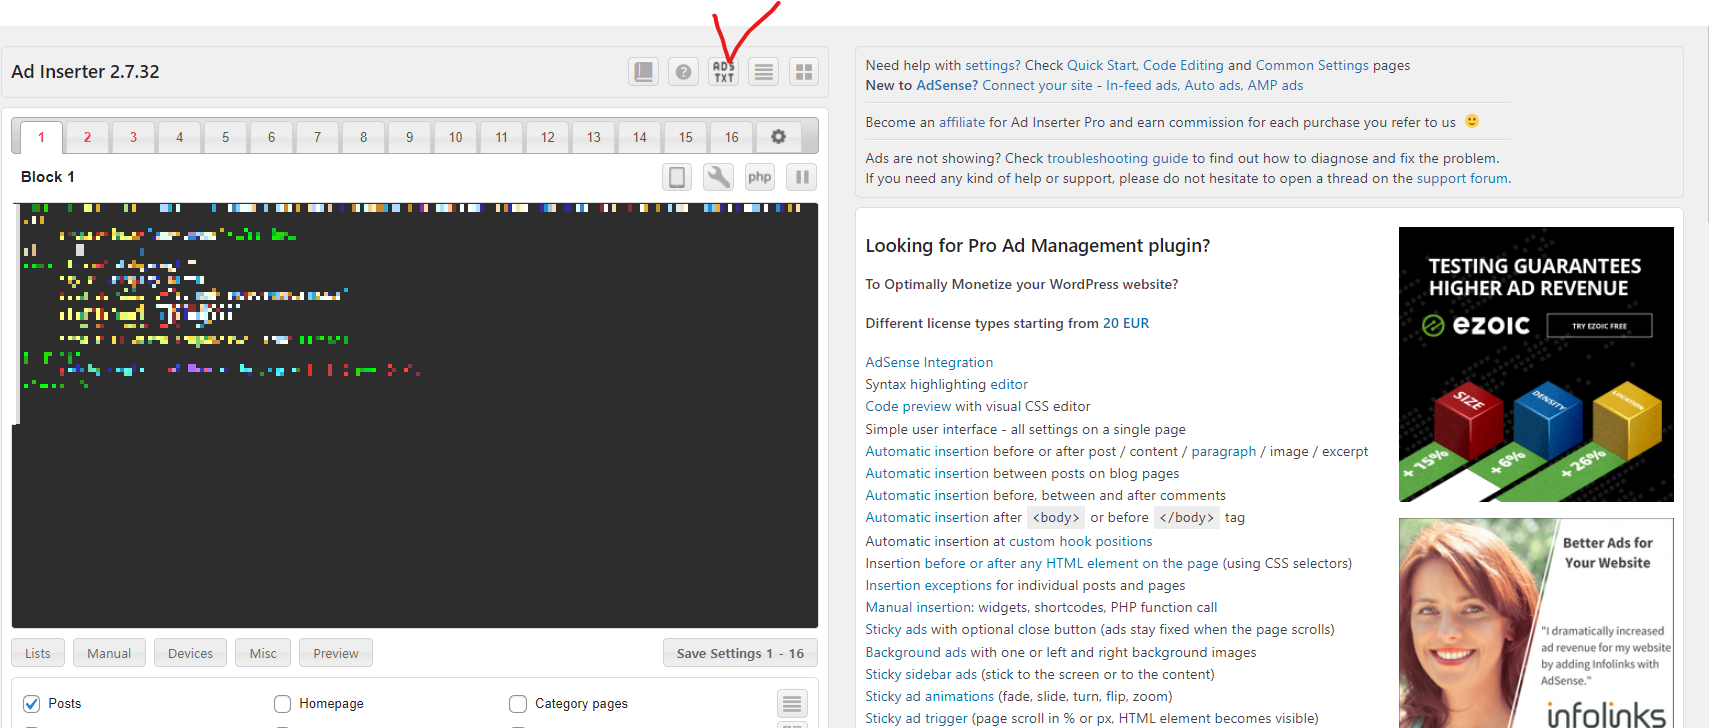Open the documentation book icon
Viewport: 1709px width, 728px height.
tap(643, 72)
